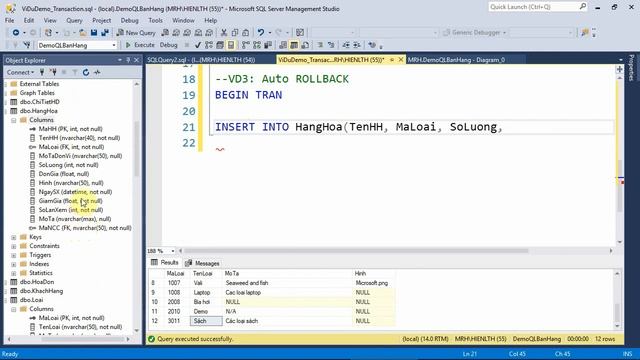This screenshot has width=640, height=360.
Task: Expand the Statistics folder
Action: point(13,273)
